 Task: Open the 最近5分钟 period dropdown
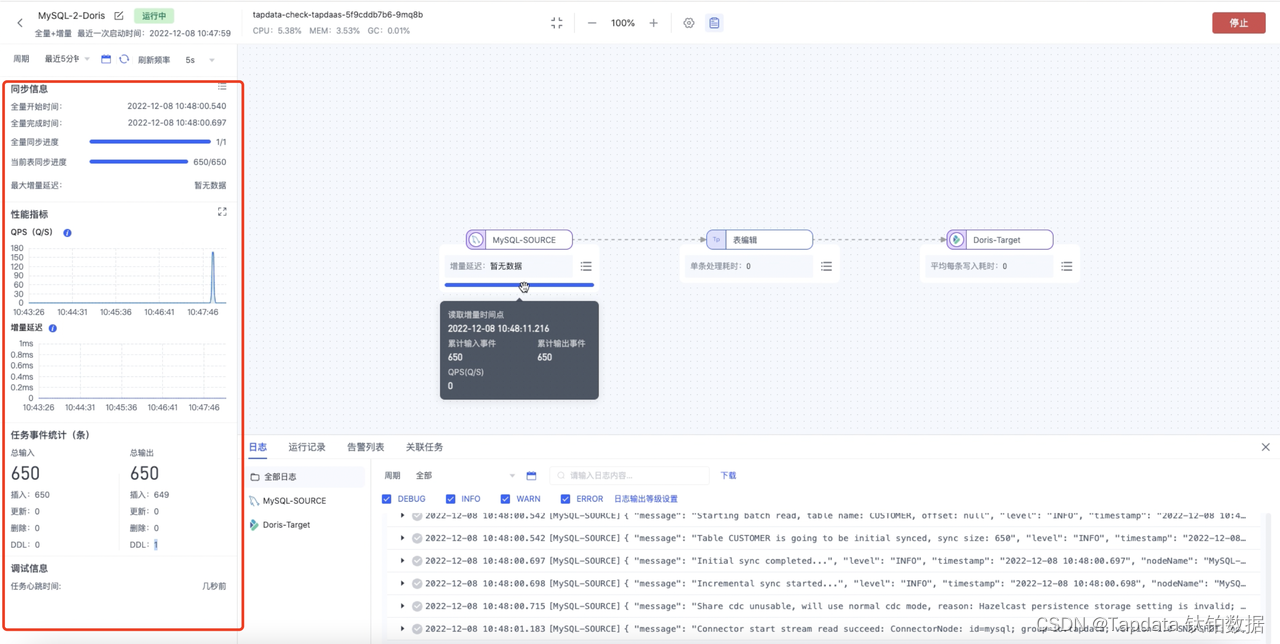click(66, 59)
